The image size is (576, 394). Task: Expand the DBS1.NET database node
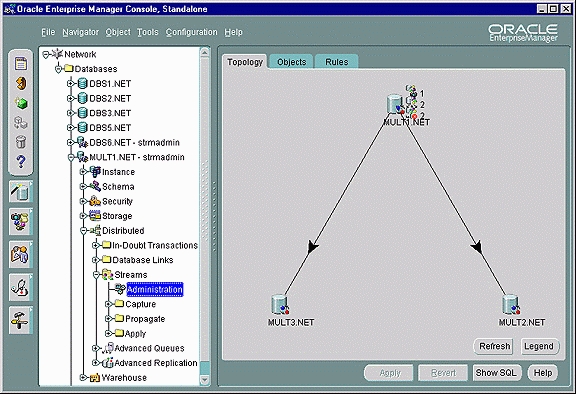tap(70, 84)
